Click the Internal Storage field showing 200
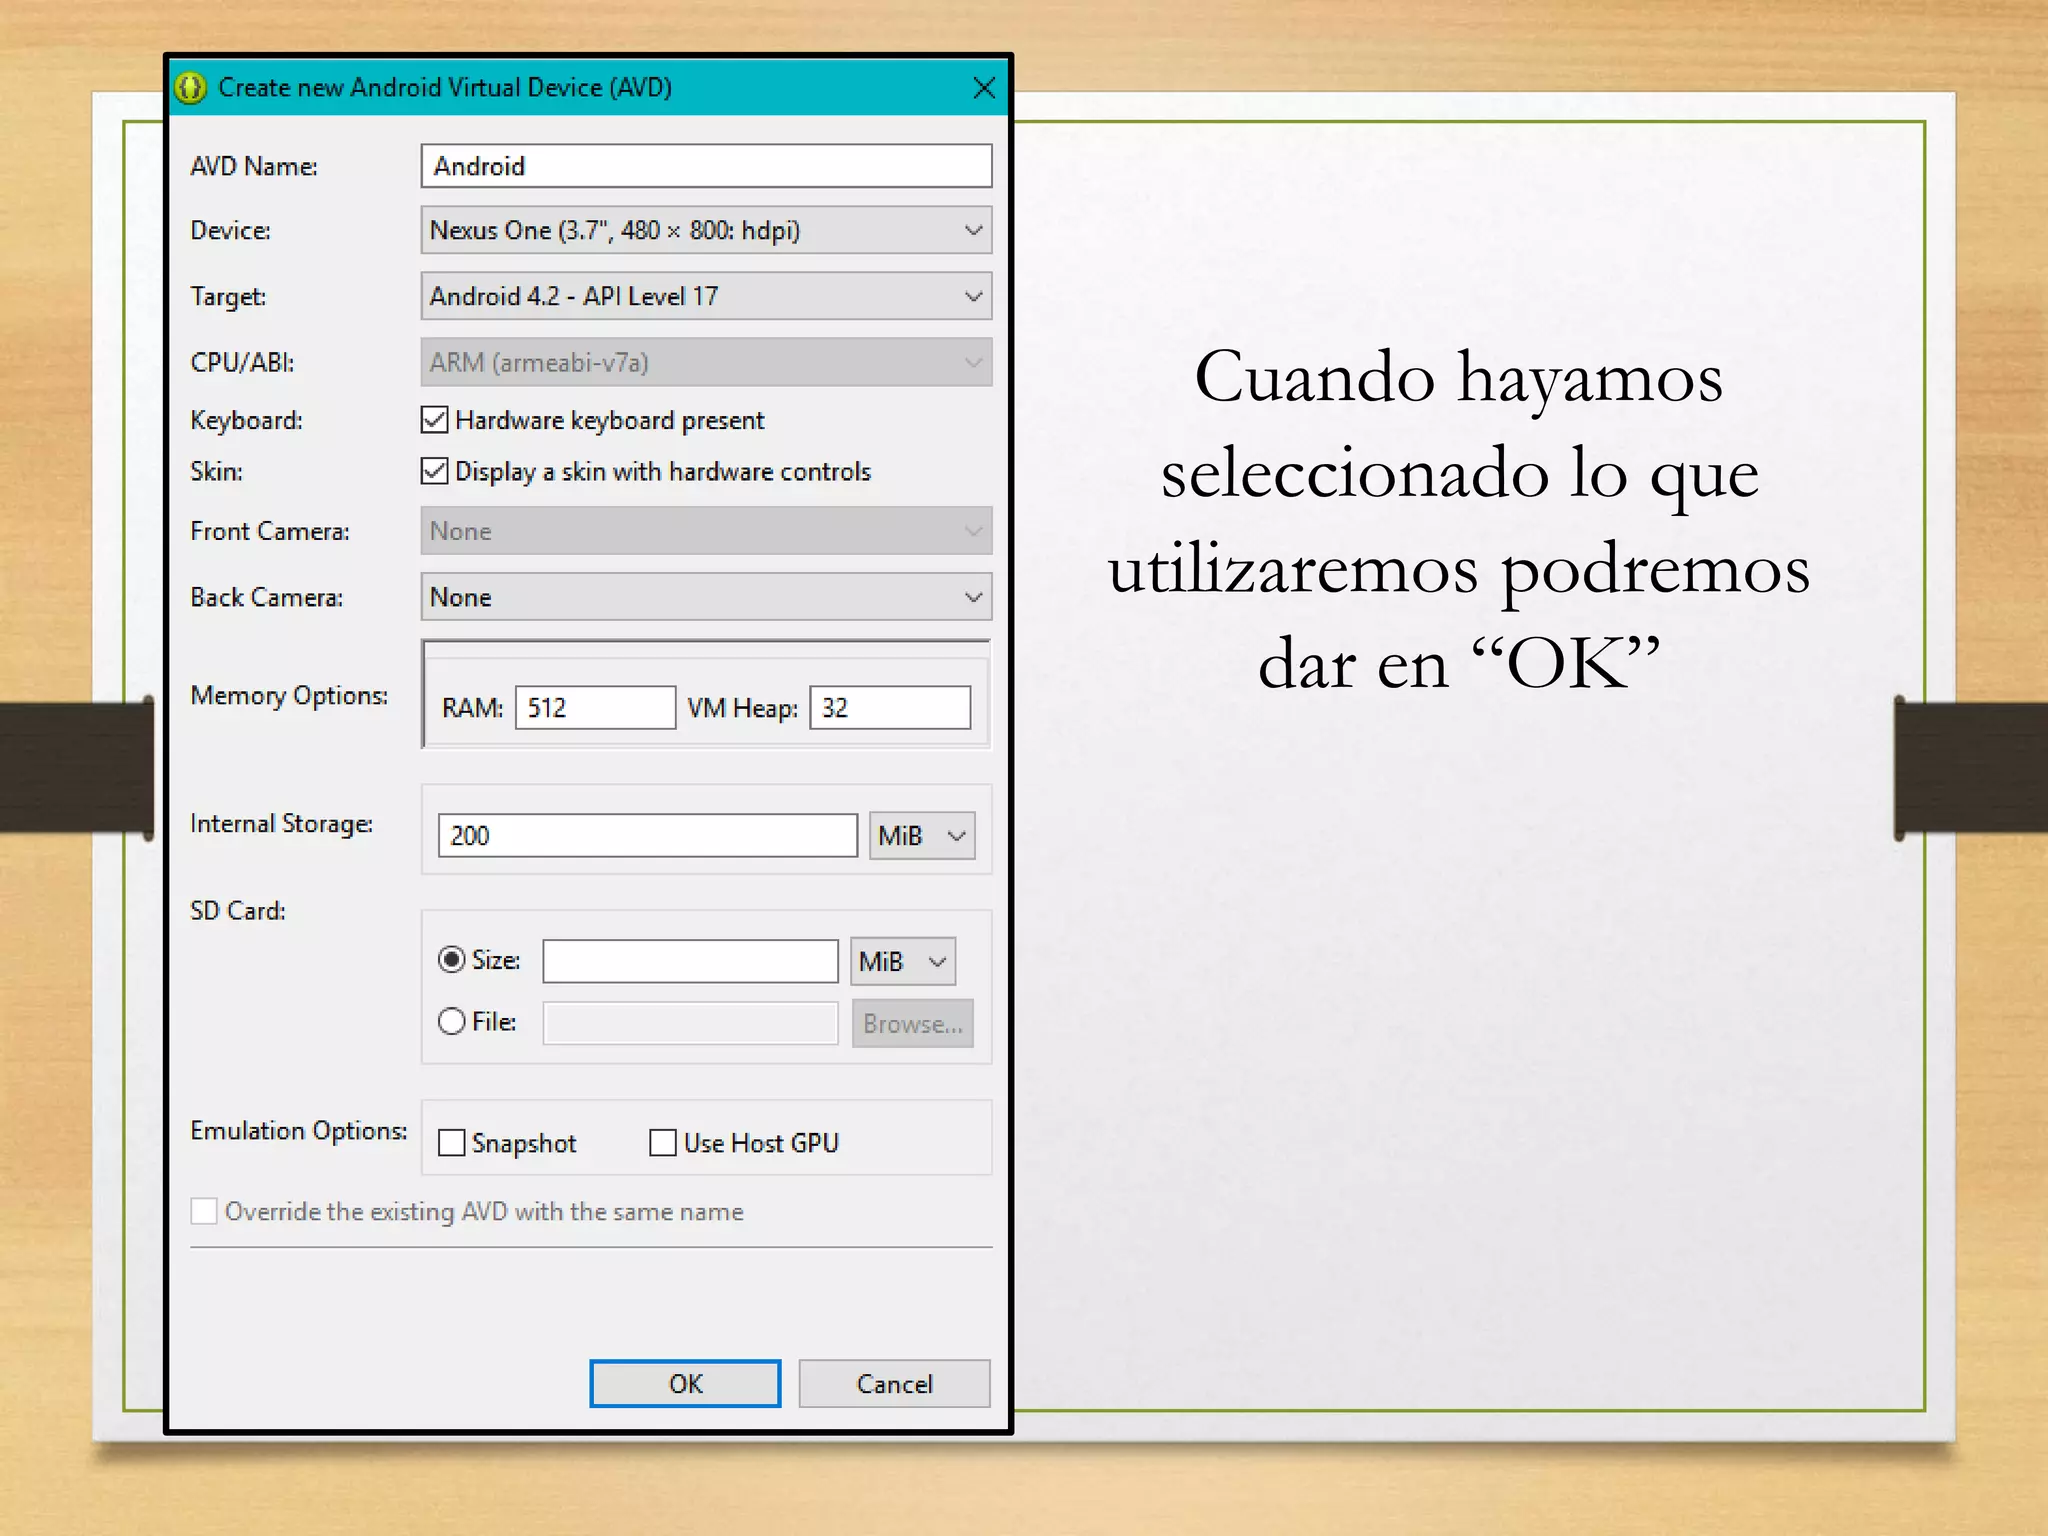This screenshot has width=2048, height=1536. (x=648, y=836)
